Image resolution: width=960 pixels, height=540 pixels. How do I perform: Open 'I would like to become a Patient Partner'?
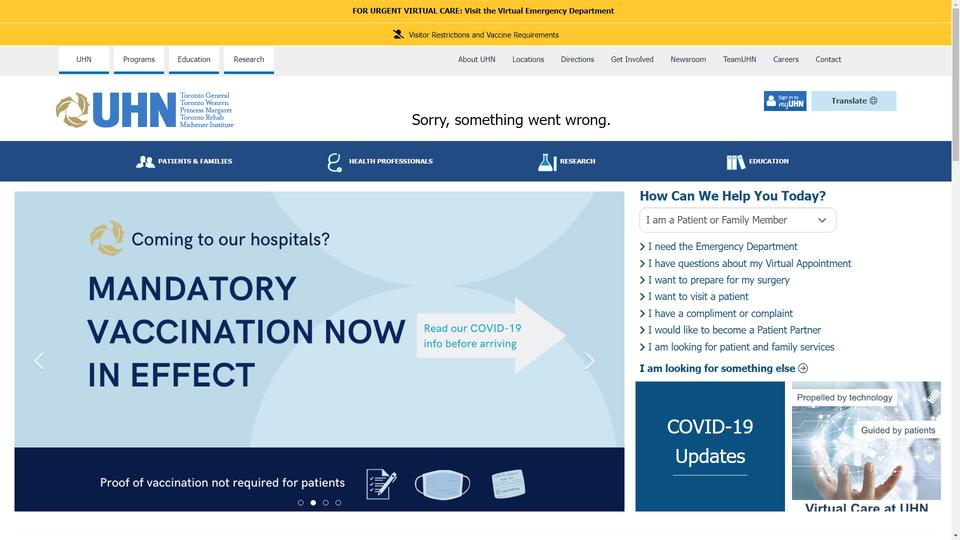730,330
